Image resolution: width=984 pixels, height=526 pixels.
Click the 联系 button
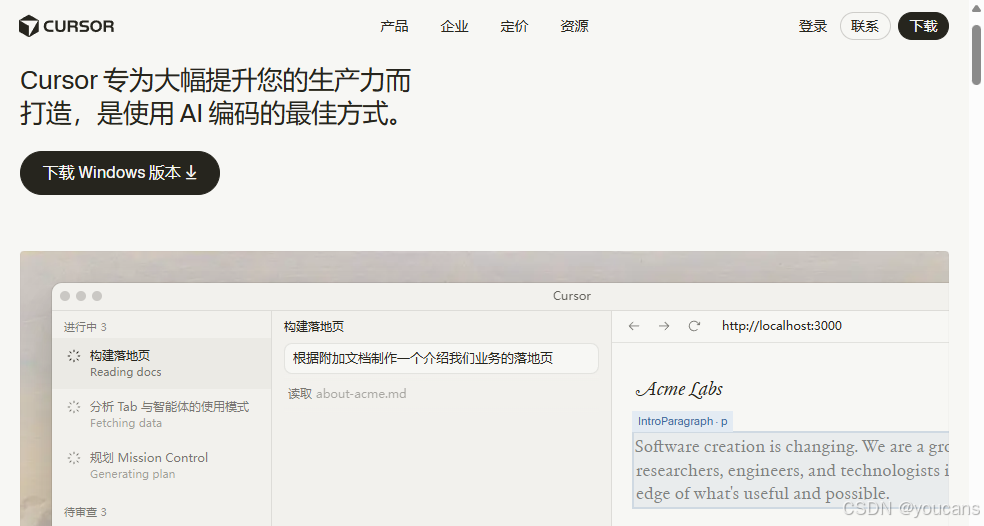click(x=865, y=26)
